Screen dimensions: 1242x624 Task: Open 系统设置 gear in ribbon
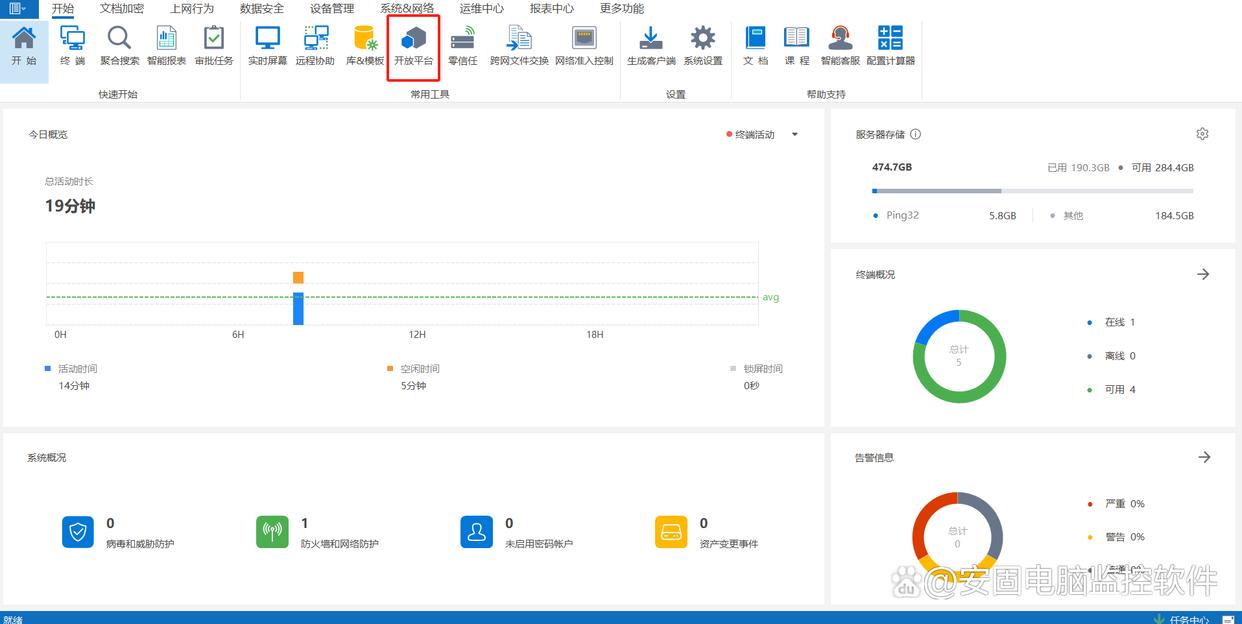click(x=703, y=46)
